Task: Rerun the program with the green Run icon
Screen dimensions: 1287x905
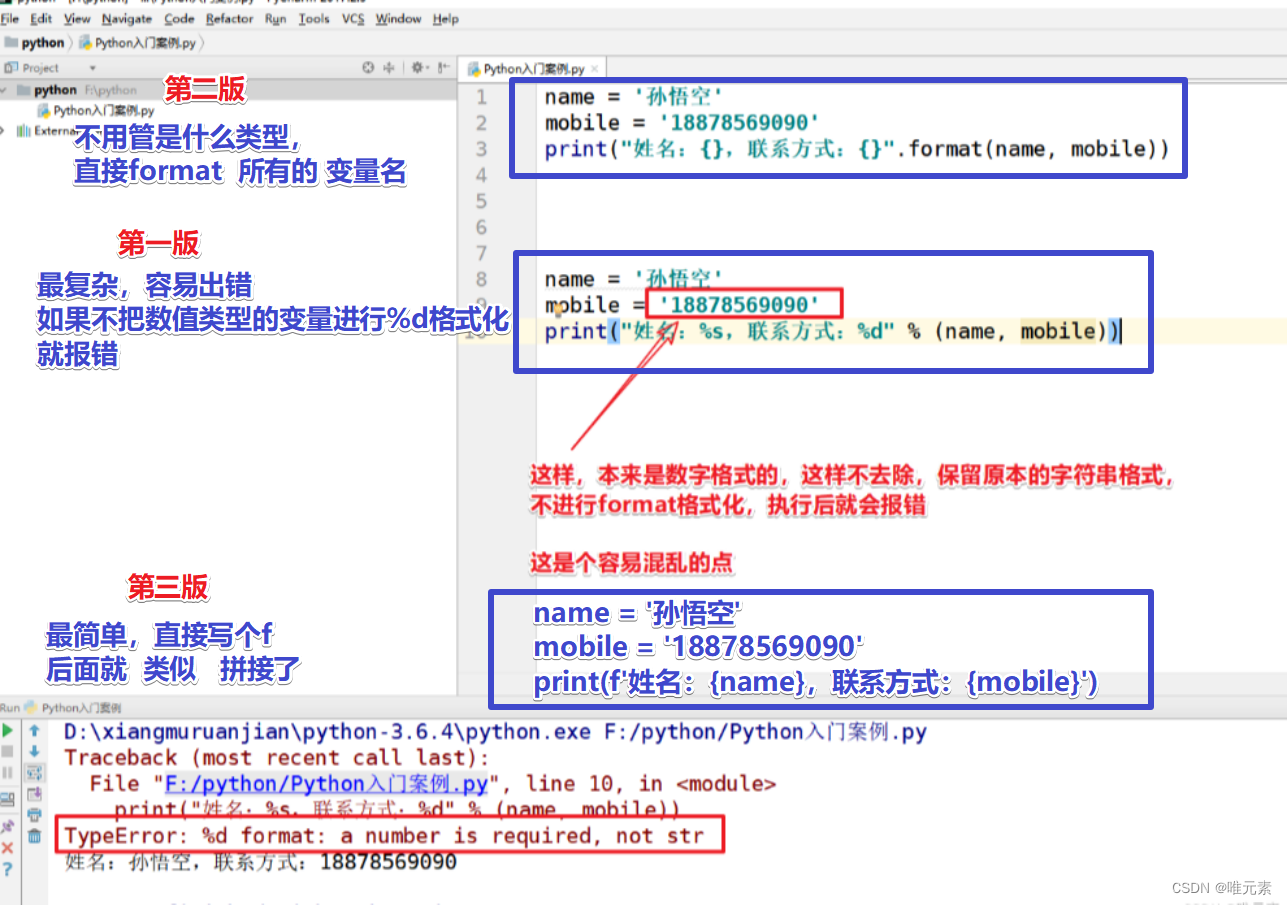Action: pyautogui.click(x=8, y=729)
